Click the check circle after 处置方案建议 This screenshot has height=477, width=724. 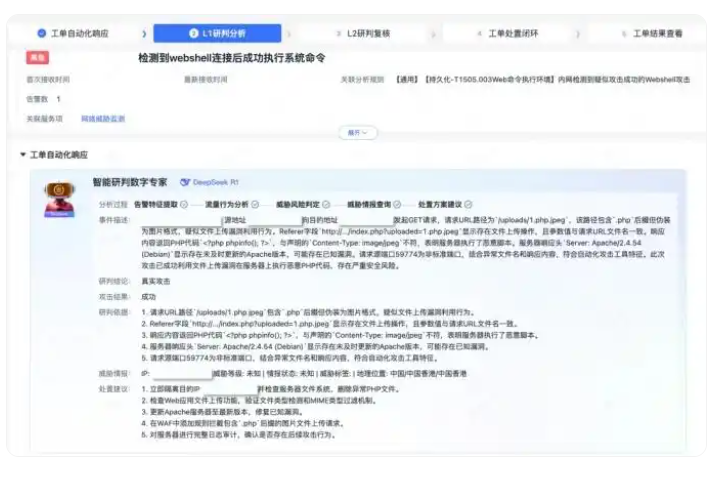468,205
